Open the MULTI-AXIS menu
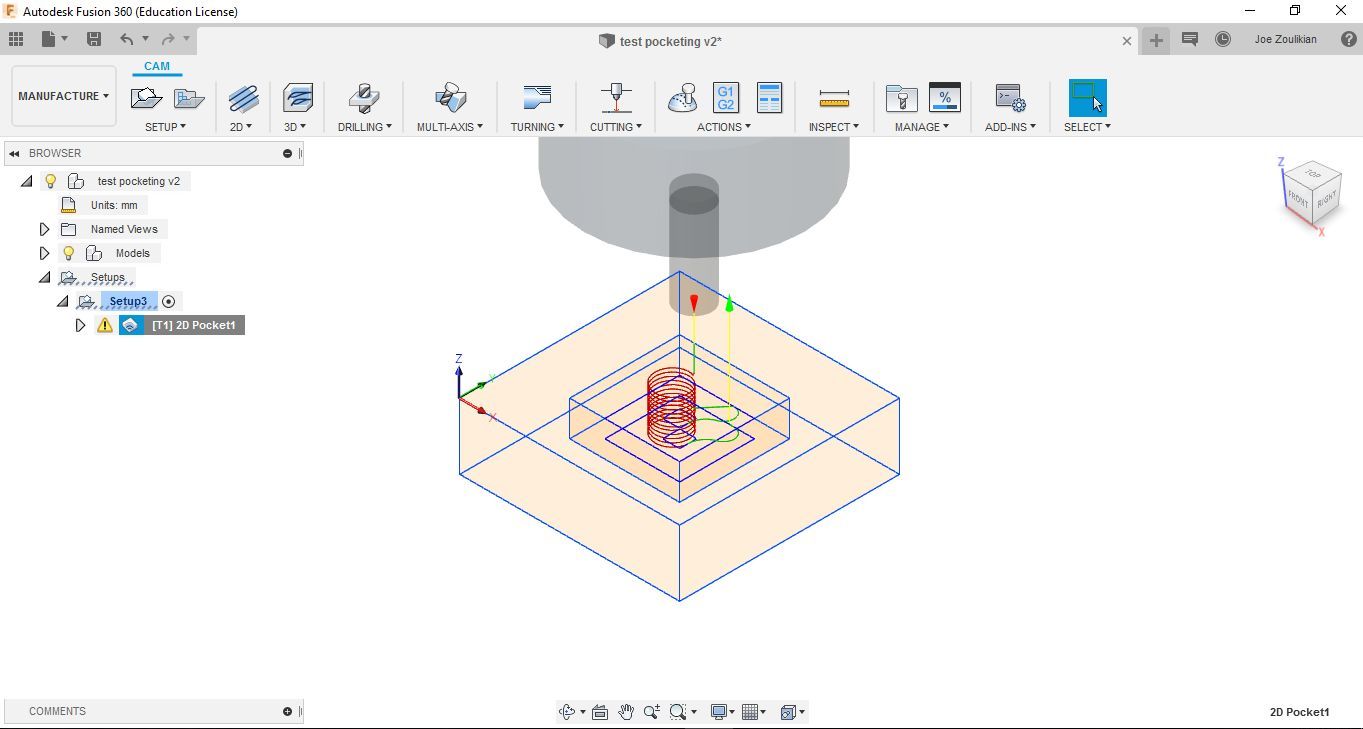The height and width of the screenshot is (729, 1363). point(450,127)
